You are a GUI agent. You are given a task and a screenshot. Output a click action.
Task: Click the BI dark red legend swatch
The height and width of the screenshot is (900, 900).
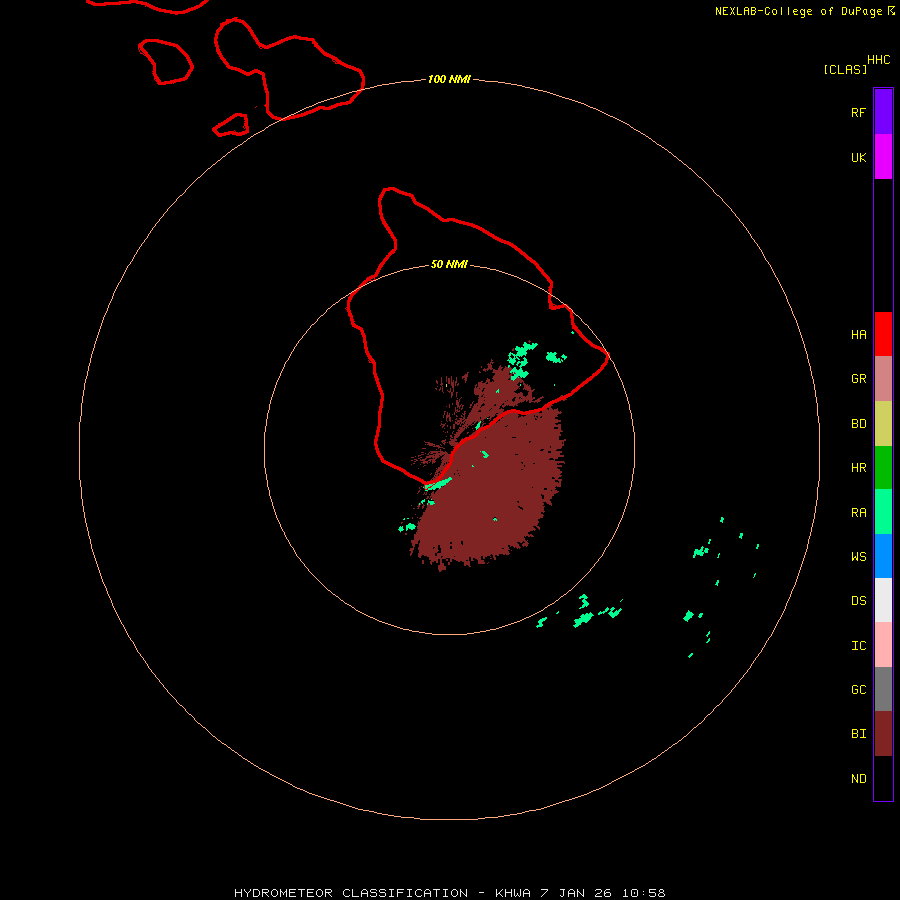(x=883, y=734)
